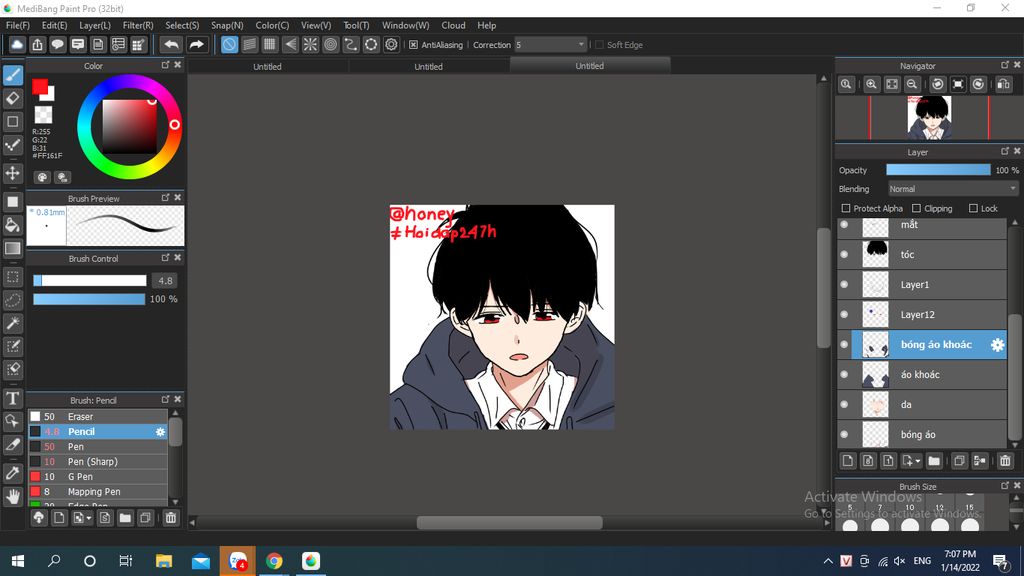Open the add brush dropdown in Brush panel
This screenshot has width=1024, height=576.
(x=89, y=518)
